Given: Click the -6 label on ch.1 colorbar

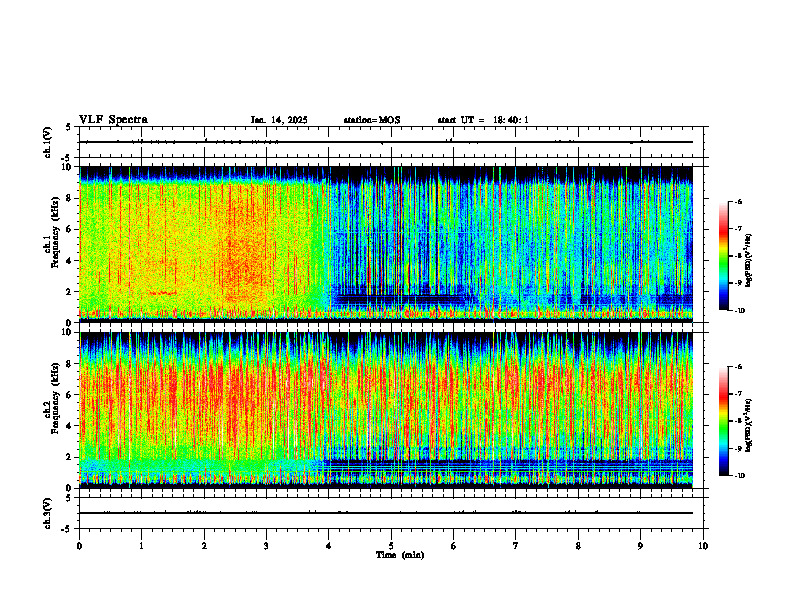Looking at the screenshot, I should (739, 201).
